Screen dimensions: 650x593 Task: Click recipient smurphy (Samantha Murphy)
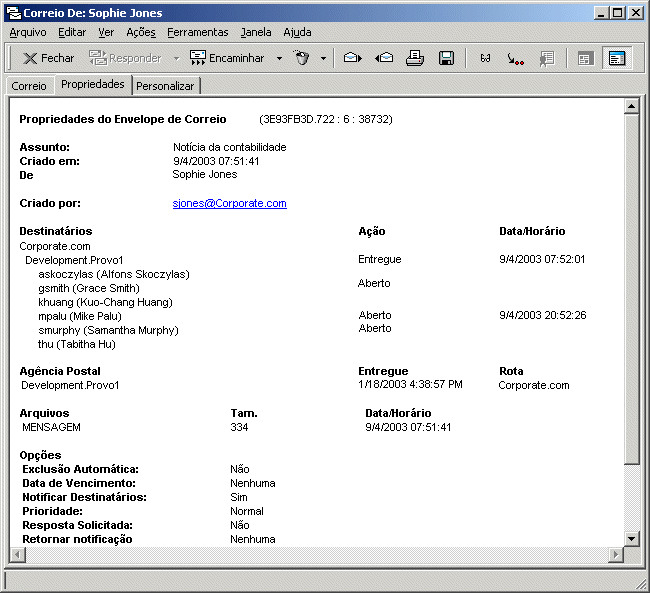108,331
